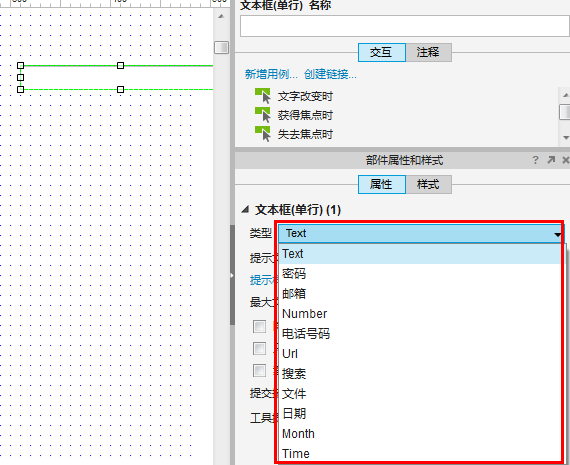
Task: Pop out the 部件属性和样式 panel
Action: [x=551, y=160]
